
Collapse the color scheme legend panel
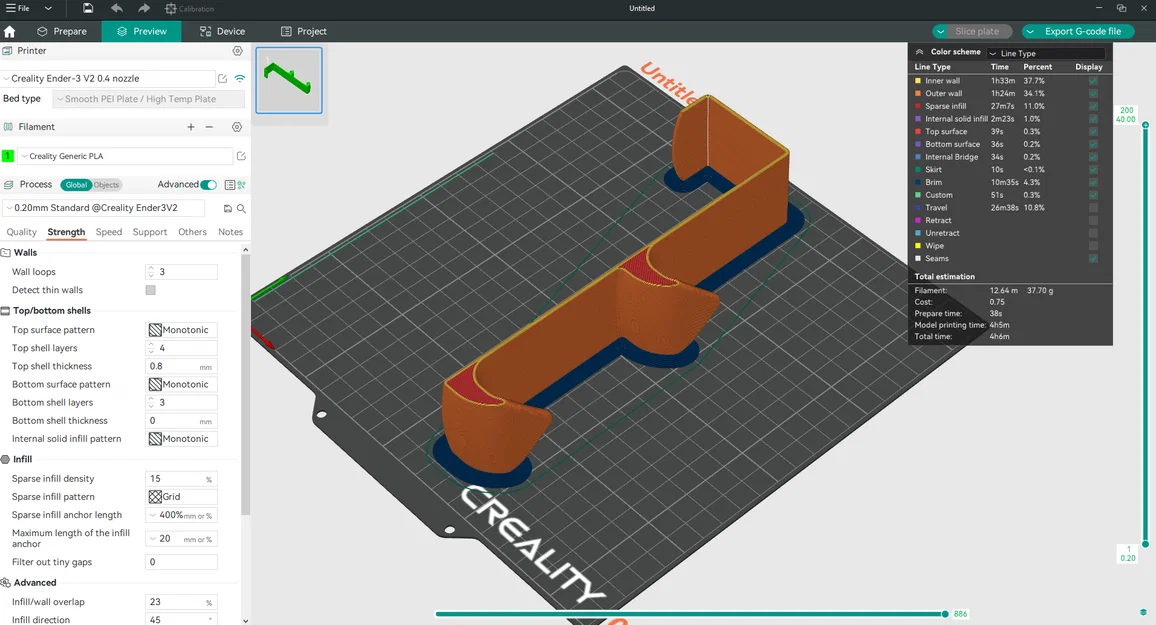(x=919, y=52)
